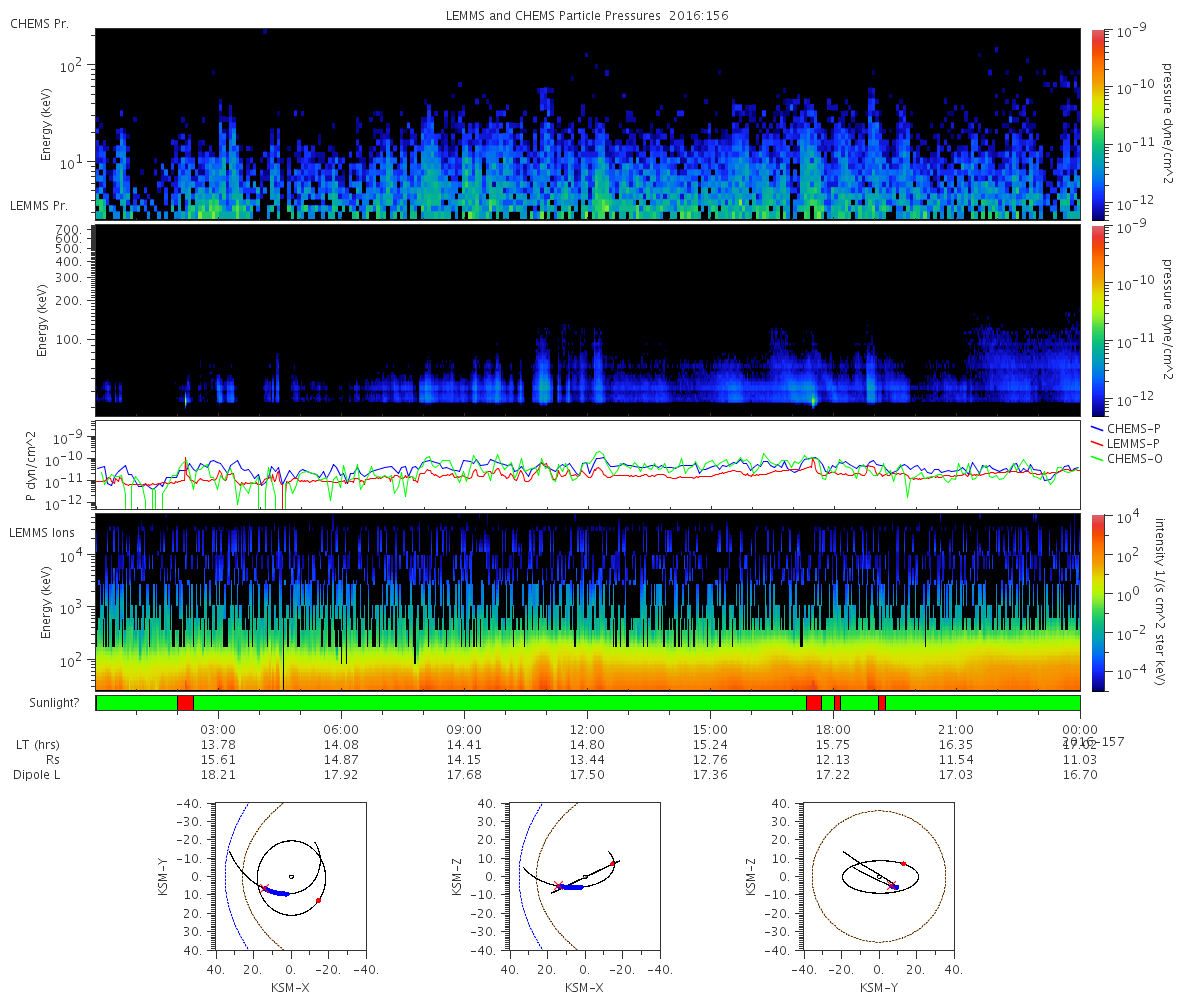Click the LT value 16.35
Viewport: 1200px width, 1000px height.
pos(957,744)
